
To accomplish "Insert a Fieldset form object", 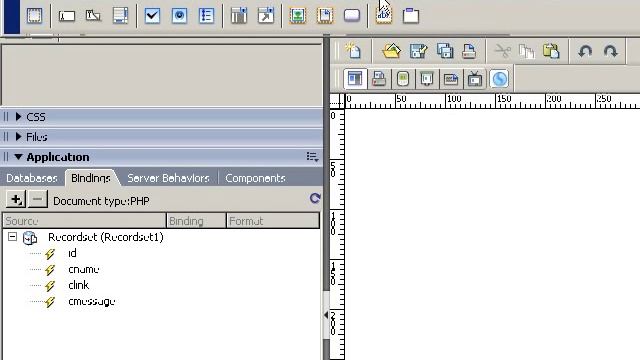I will [411, 16].
